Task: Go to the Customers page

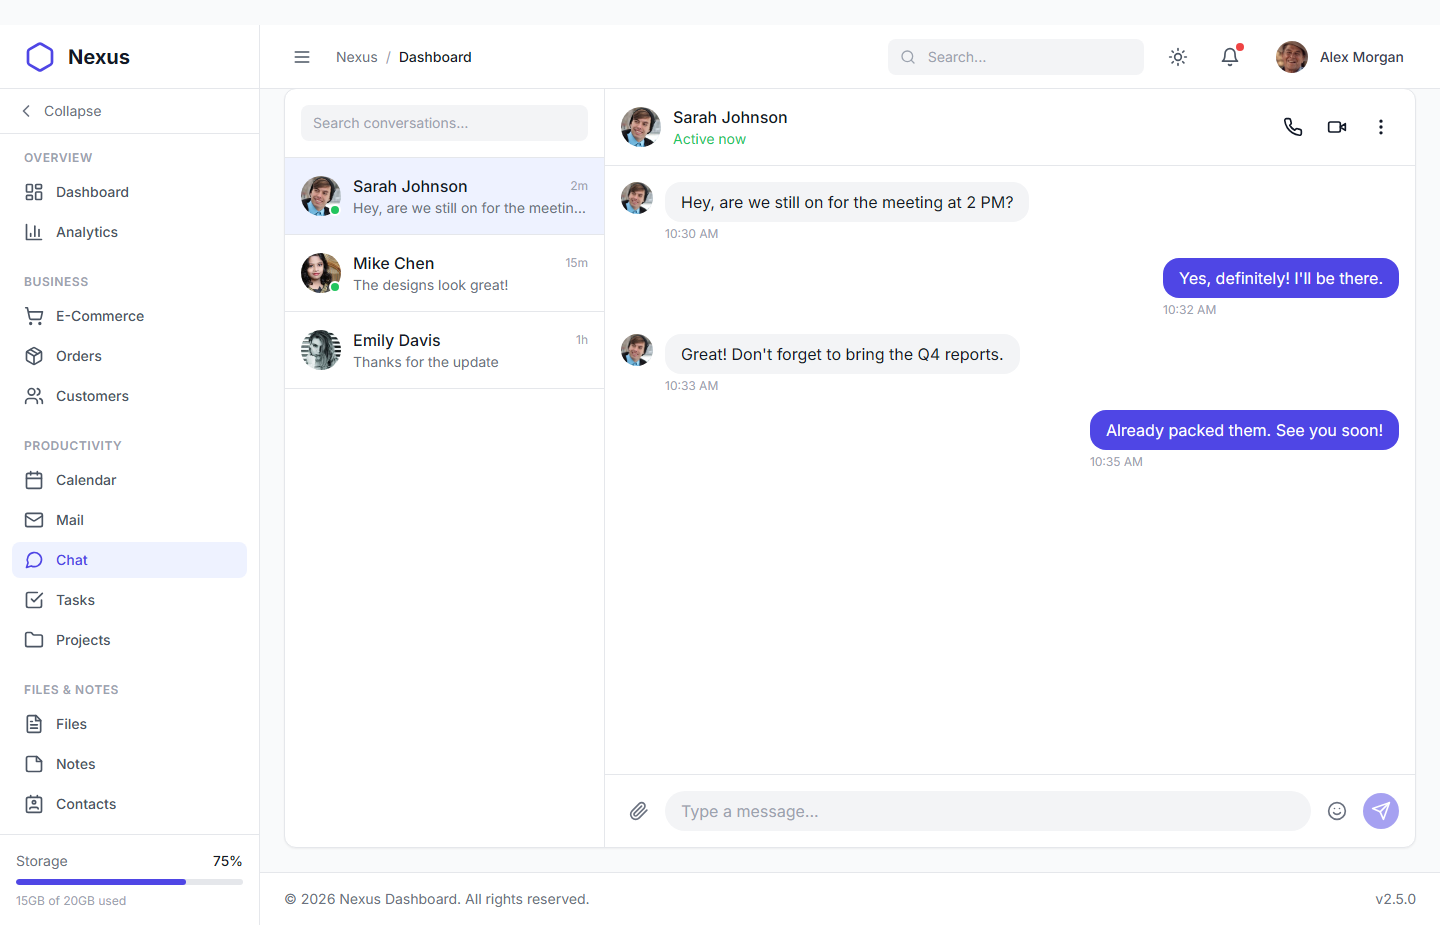Action: pyautogui.click(x=129, y=396)
